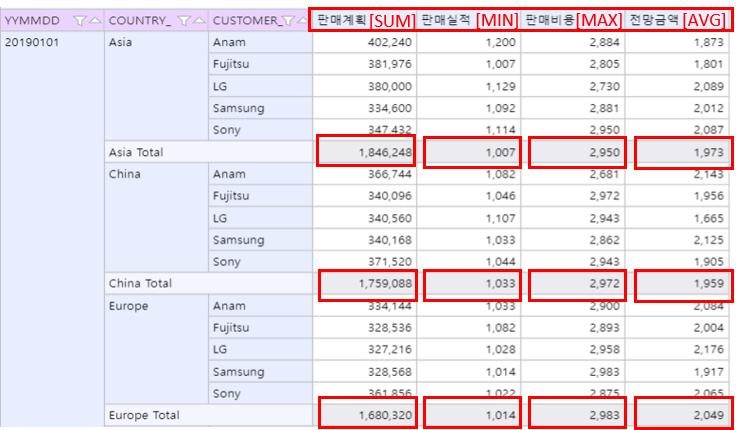
Task: Click the 1,014 Europe Total min cell
Action: pos(468,415)
